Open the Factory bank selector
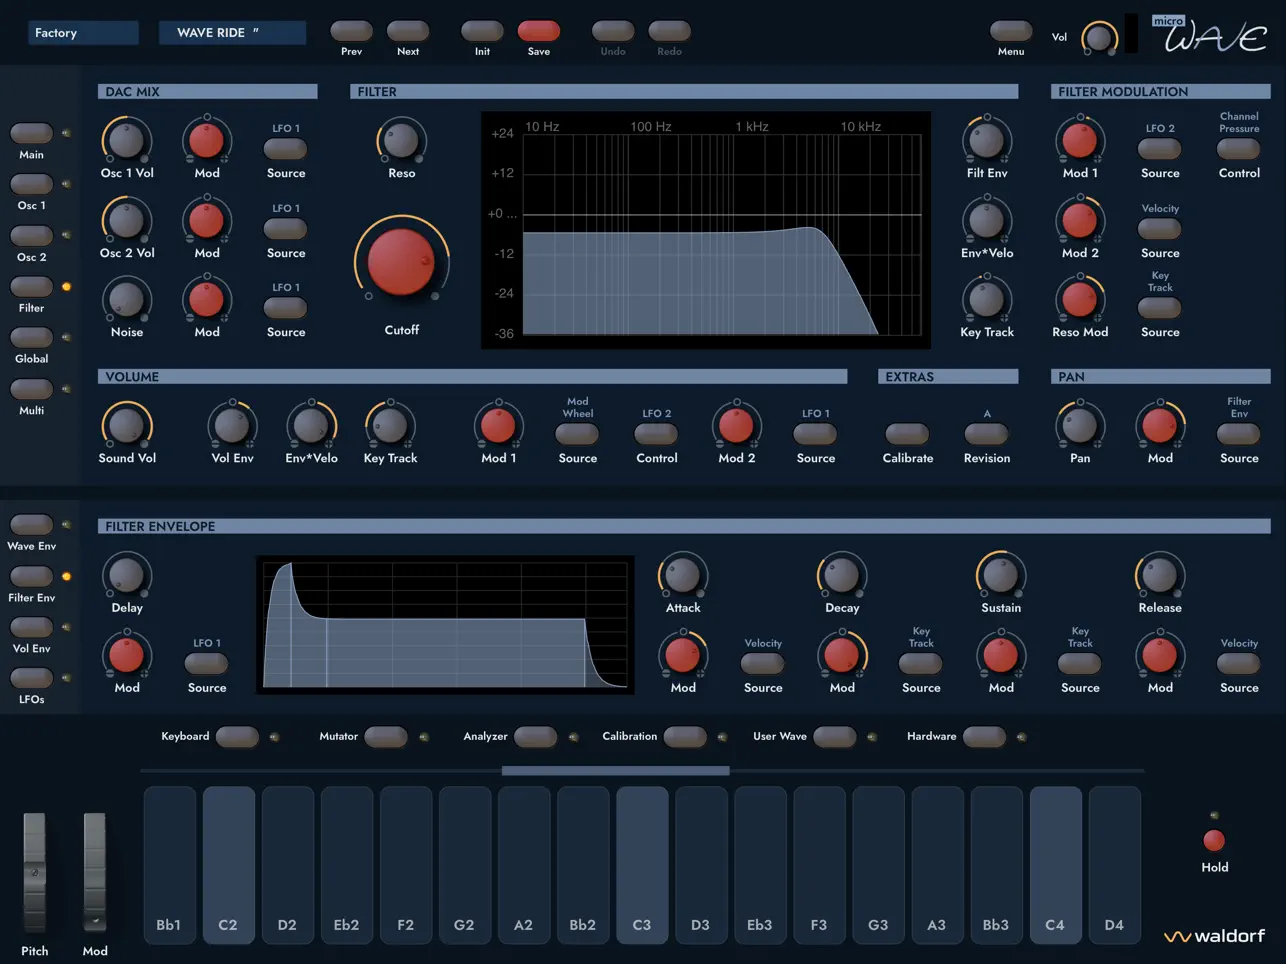Viewport: 1286px width, 964px height. pyautogui.click(x=83, y=33)
